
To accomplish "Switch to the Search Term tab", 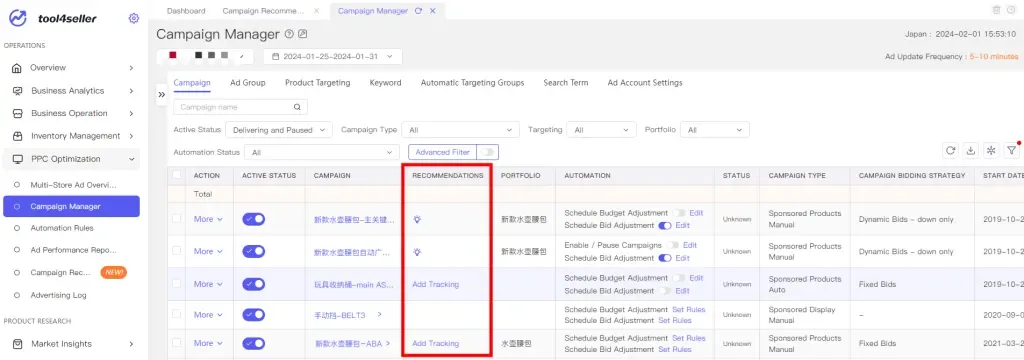I will pos(566,83).
